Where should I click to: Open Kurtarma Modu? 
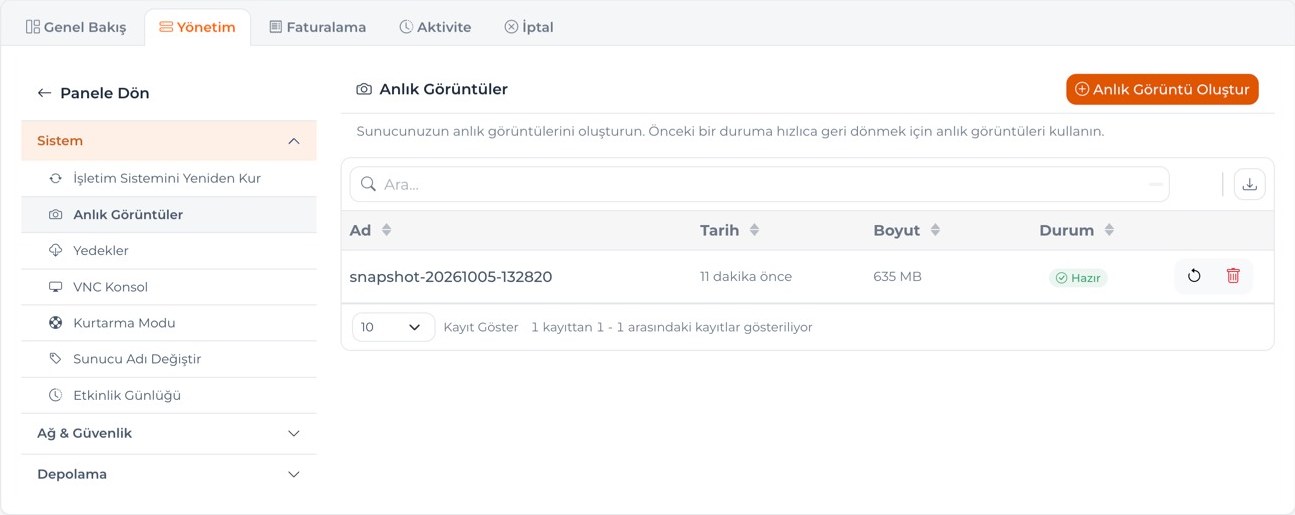pyautogui.click(x=169, y=323)
